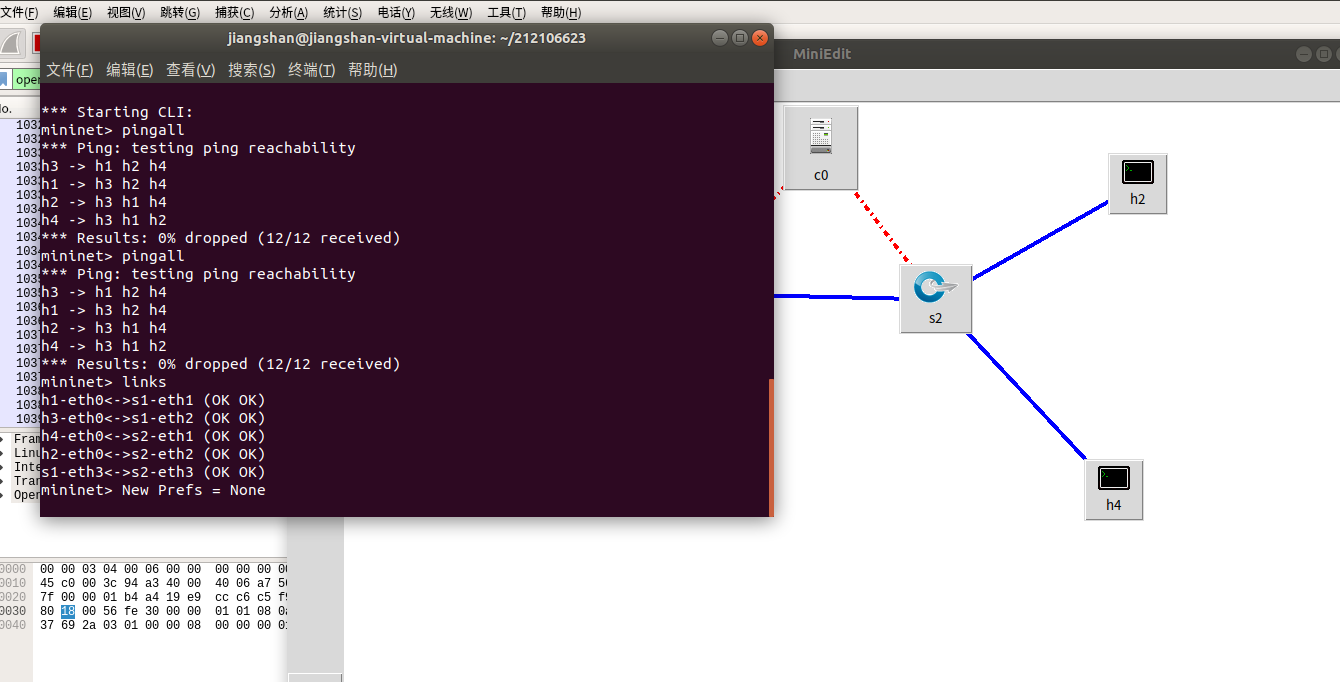Click hex byte 7f in the 0020 row
The width and height of the screenshot is (1340, 682).
point(47,597)
